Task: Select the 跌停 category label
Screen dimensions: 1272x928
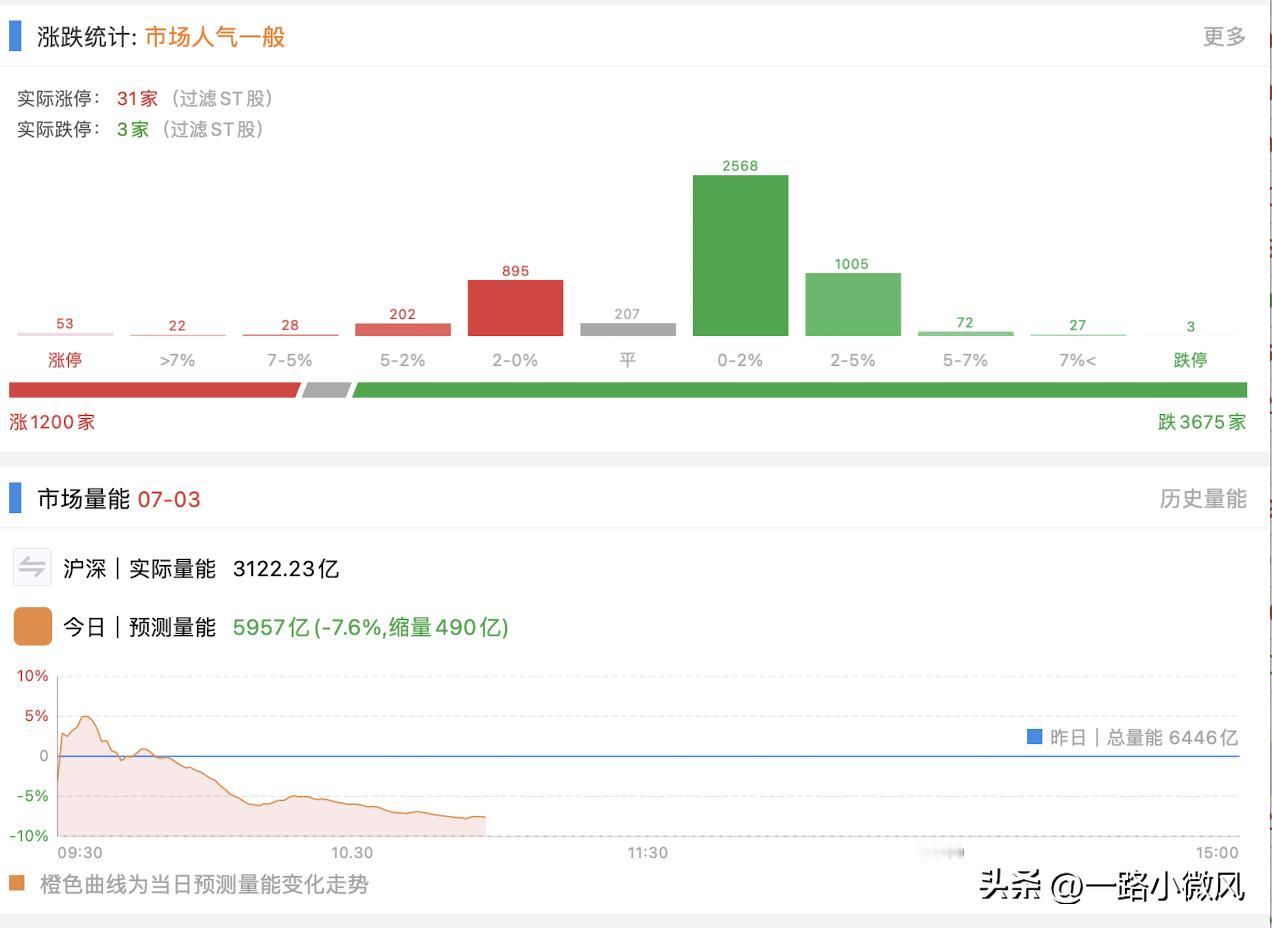Action: (1189, 360)
